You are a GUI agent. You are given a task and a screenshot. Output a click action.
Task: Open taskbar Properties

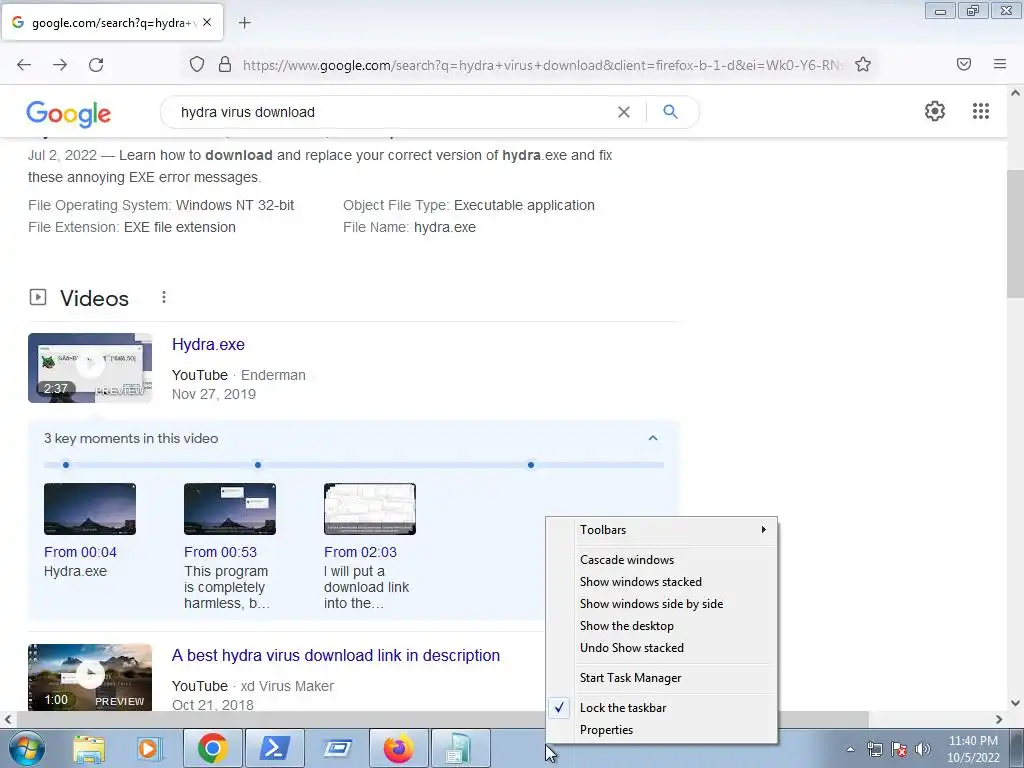tap(662, 730)
